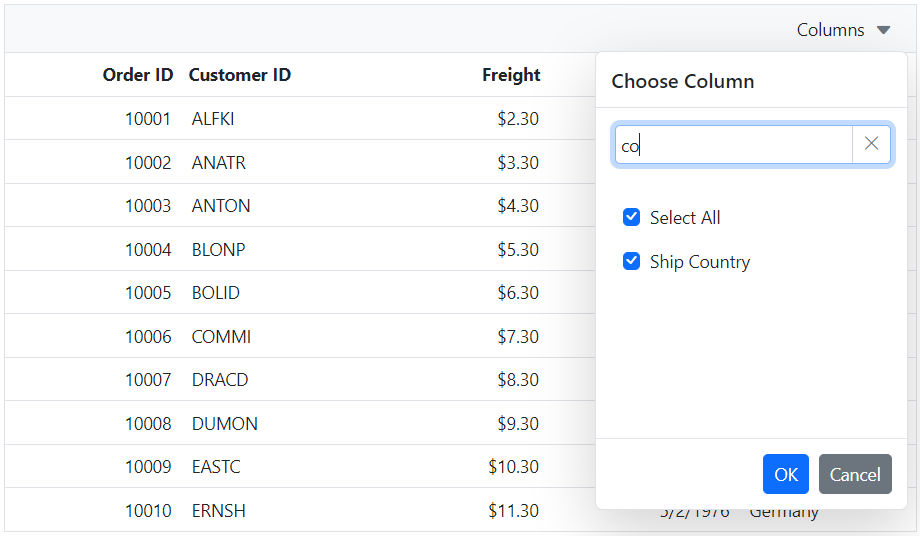Open the Columns dropdown arrow
This screenshot has height=536, width=920.
pyautogui.click(x=884, y=30)
